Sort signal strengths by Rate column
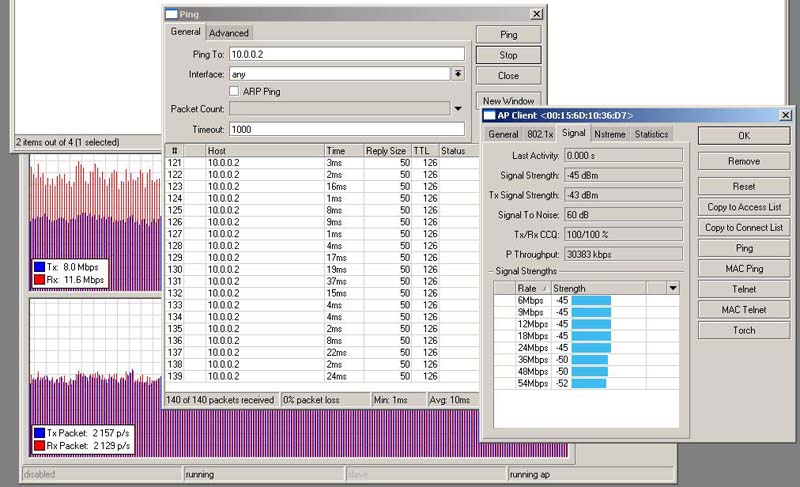The width and height of the screenshot is (800, 487). click(x=533, y=289)
